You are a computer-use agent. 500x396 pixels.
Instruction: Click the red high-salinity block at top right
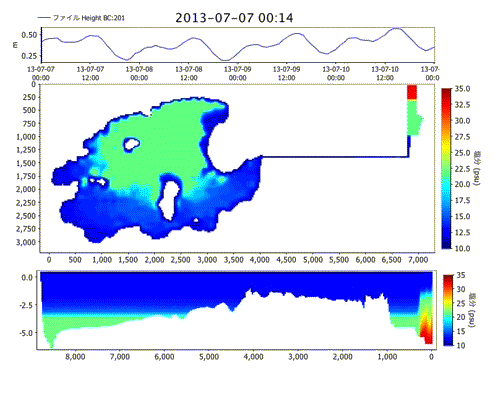click(412, 92)
